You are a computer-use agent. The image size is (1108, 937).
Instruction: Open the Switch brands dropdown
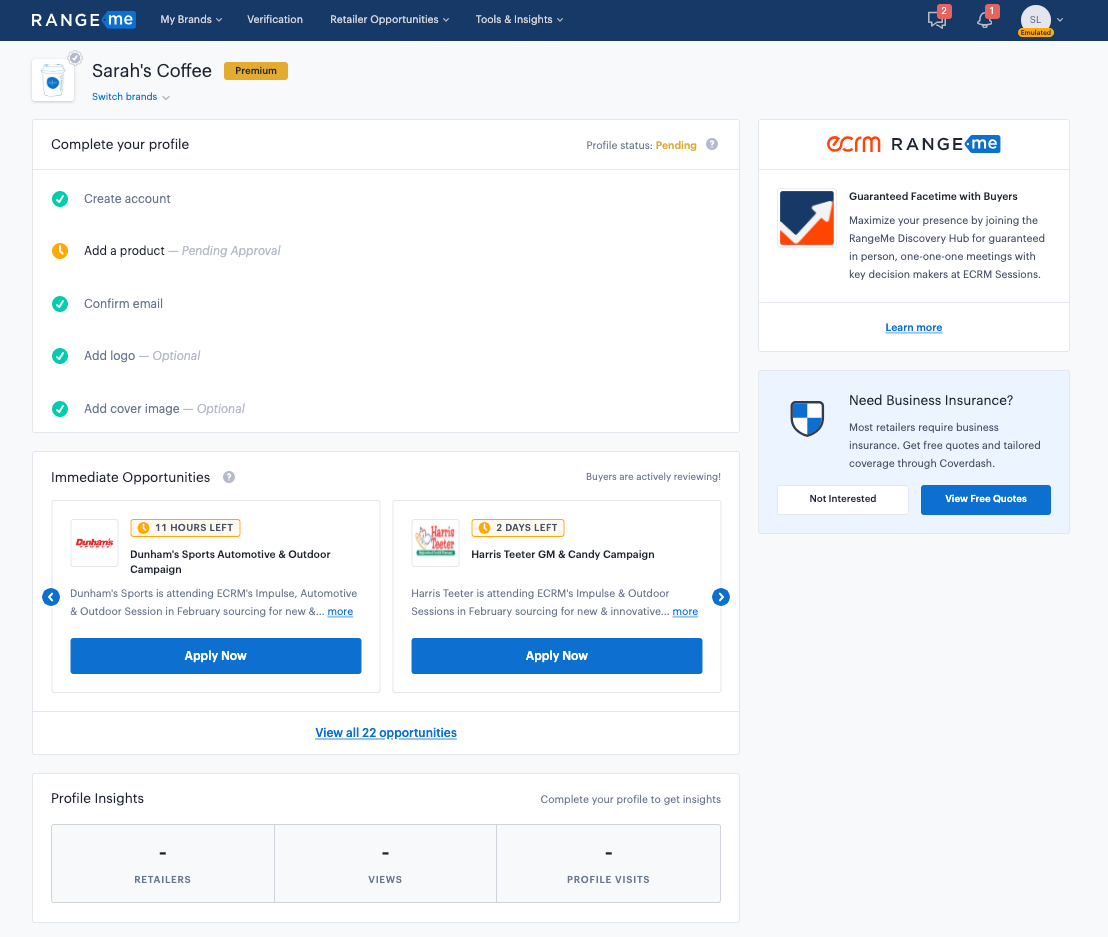[x=131, y=97]
